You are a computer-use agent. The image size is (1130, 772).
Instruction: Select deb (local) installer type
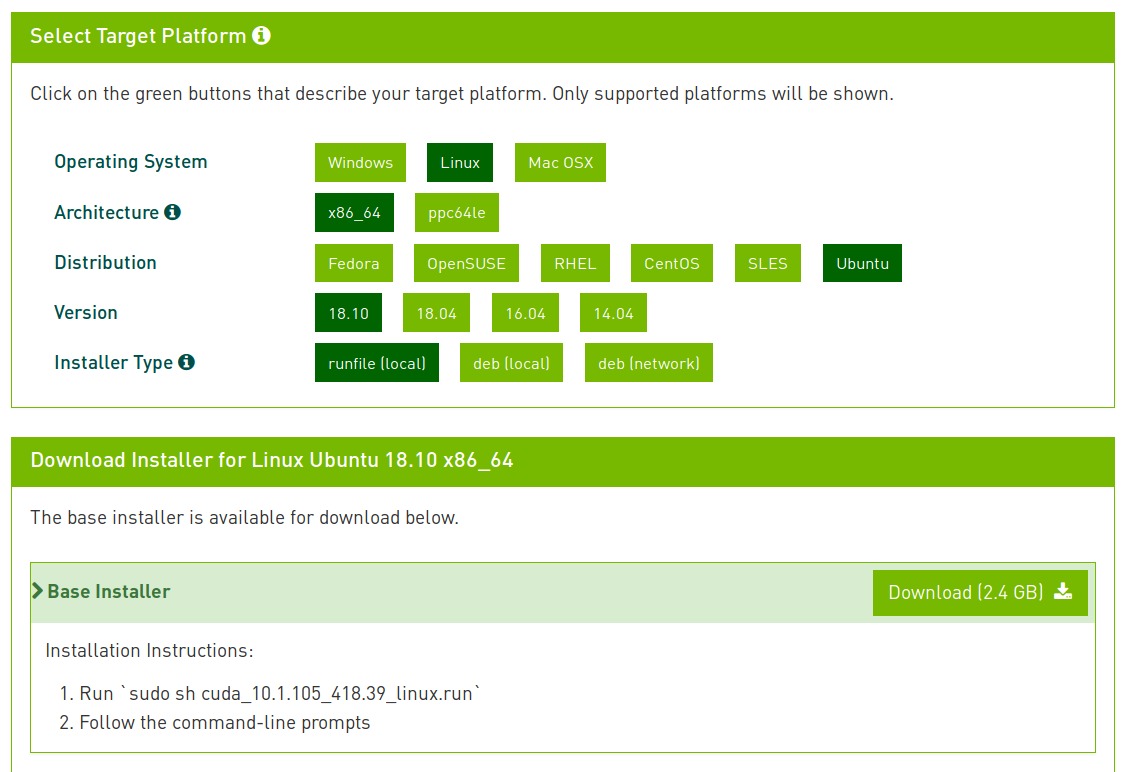tap(511, 363)
